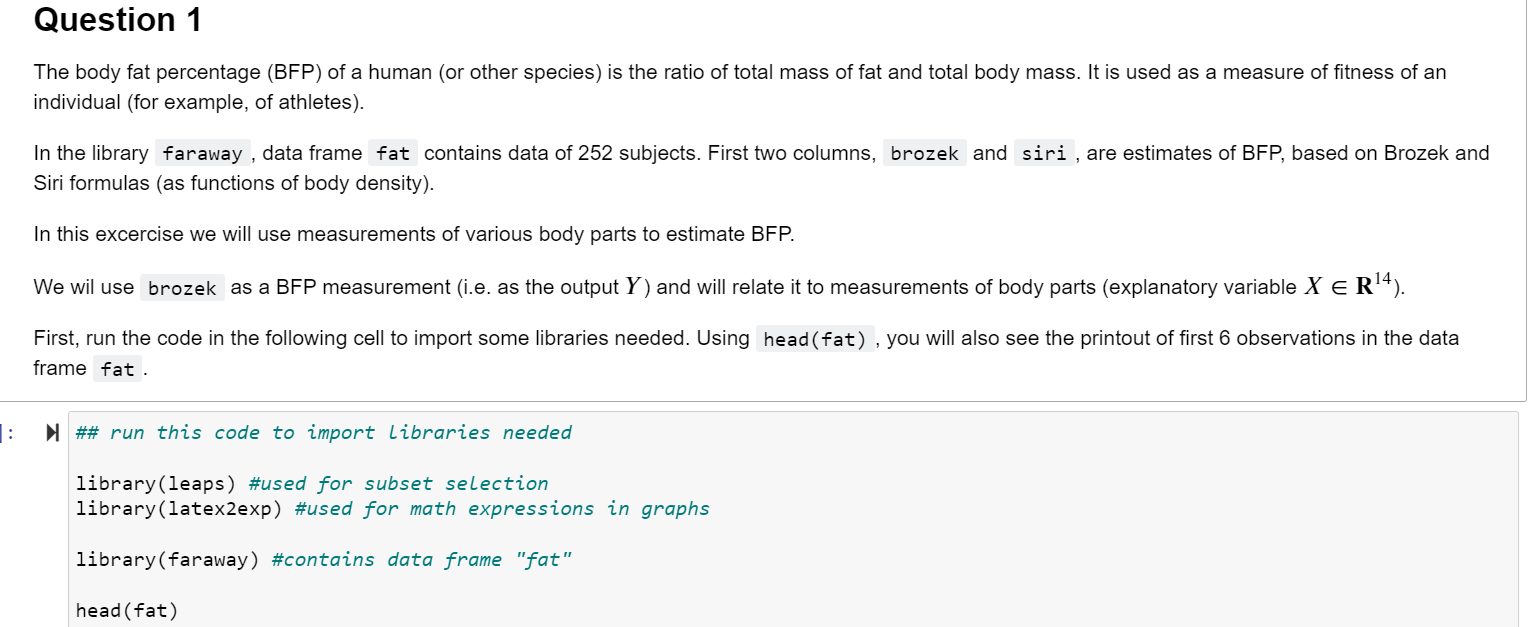Click the subset selection comment text

pyautogui.click(x=398, y=483)
